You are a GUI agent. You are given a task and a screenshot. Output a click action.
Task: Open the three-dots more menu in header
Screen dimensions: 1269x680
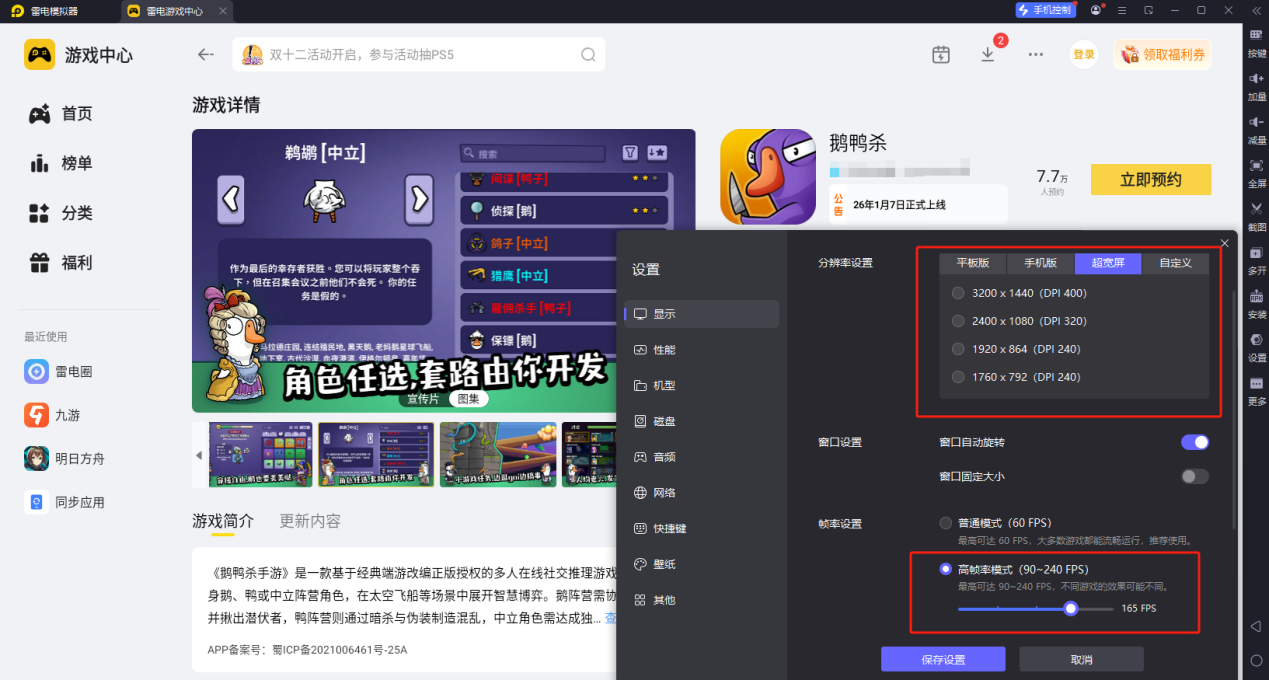(1035, 54)
